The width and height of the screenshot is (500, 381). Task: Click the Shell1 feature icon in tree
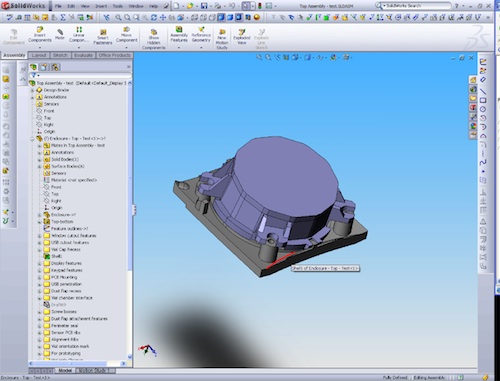47,256
